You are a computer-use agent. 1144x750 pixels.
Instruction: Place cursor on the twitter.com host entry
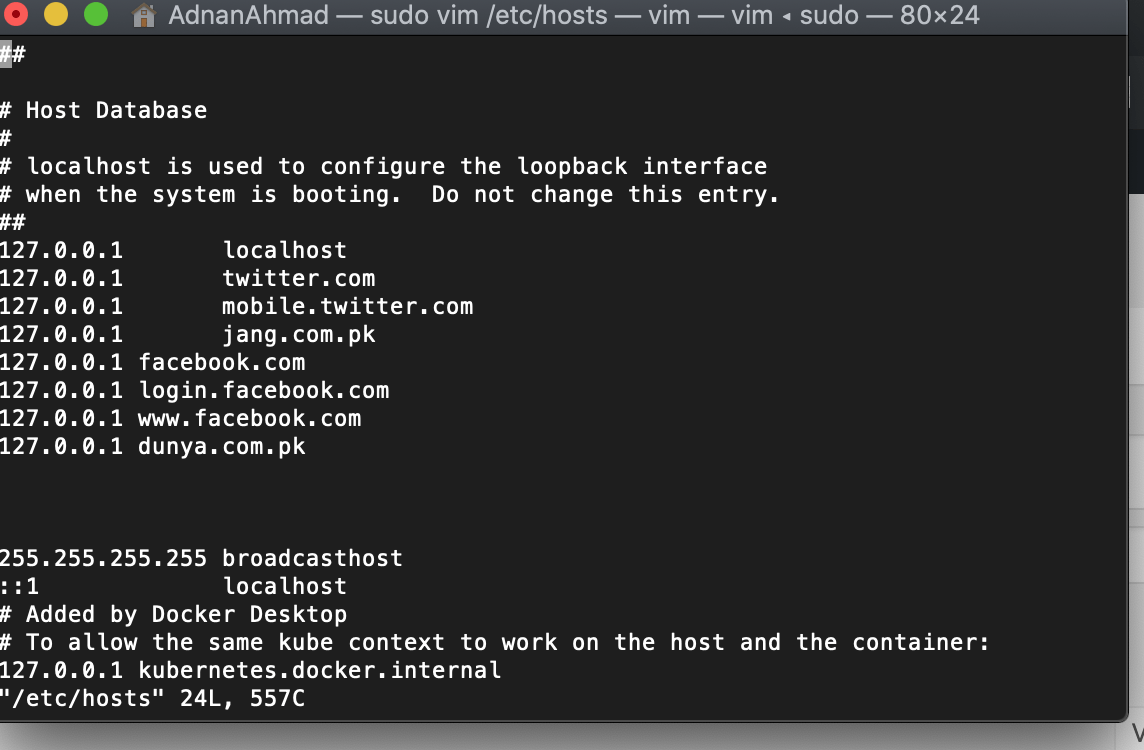[188, 278]
